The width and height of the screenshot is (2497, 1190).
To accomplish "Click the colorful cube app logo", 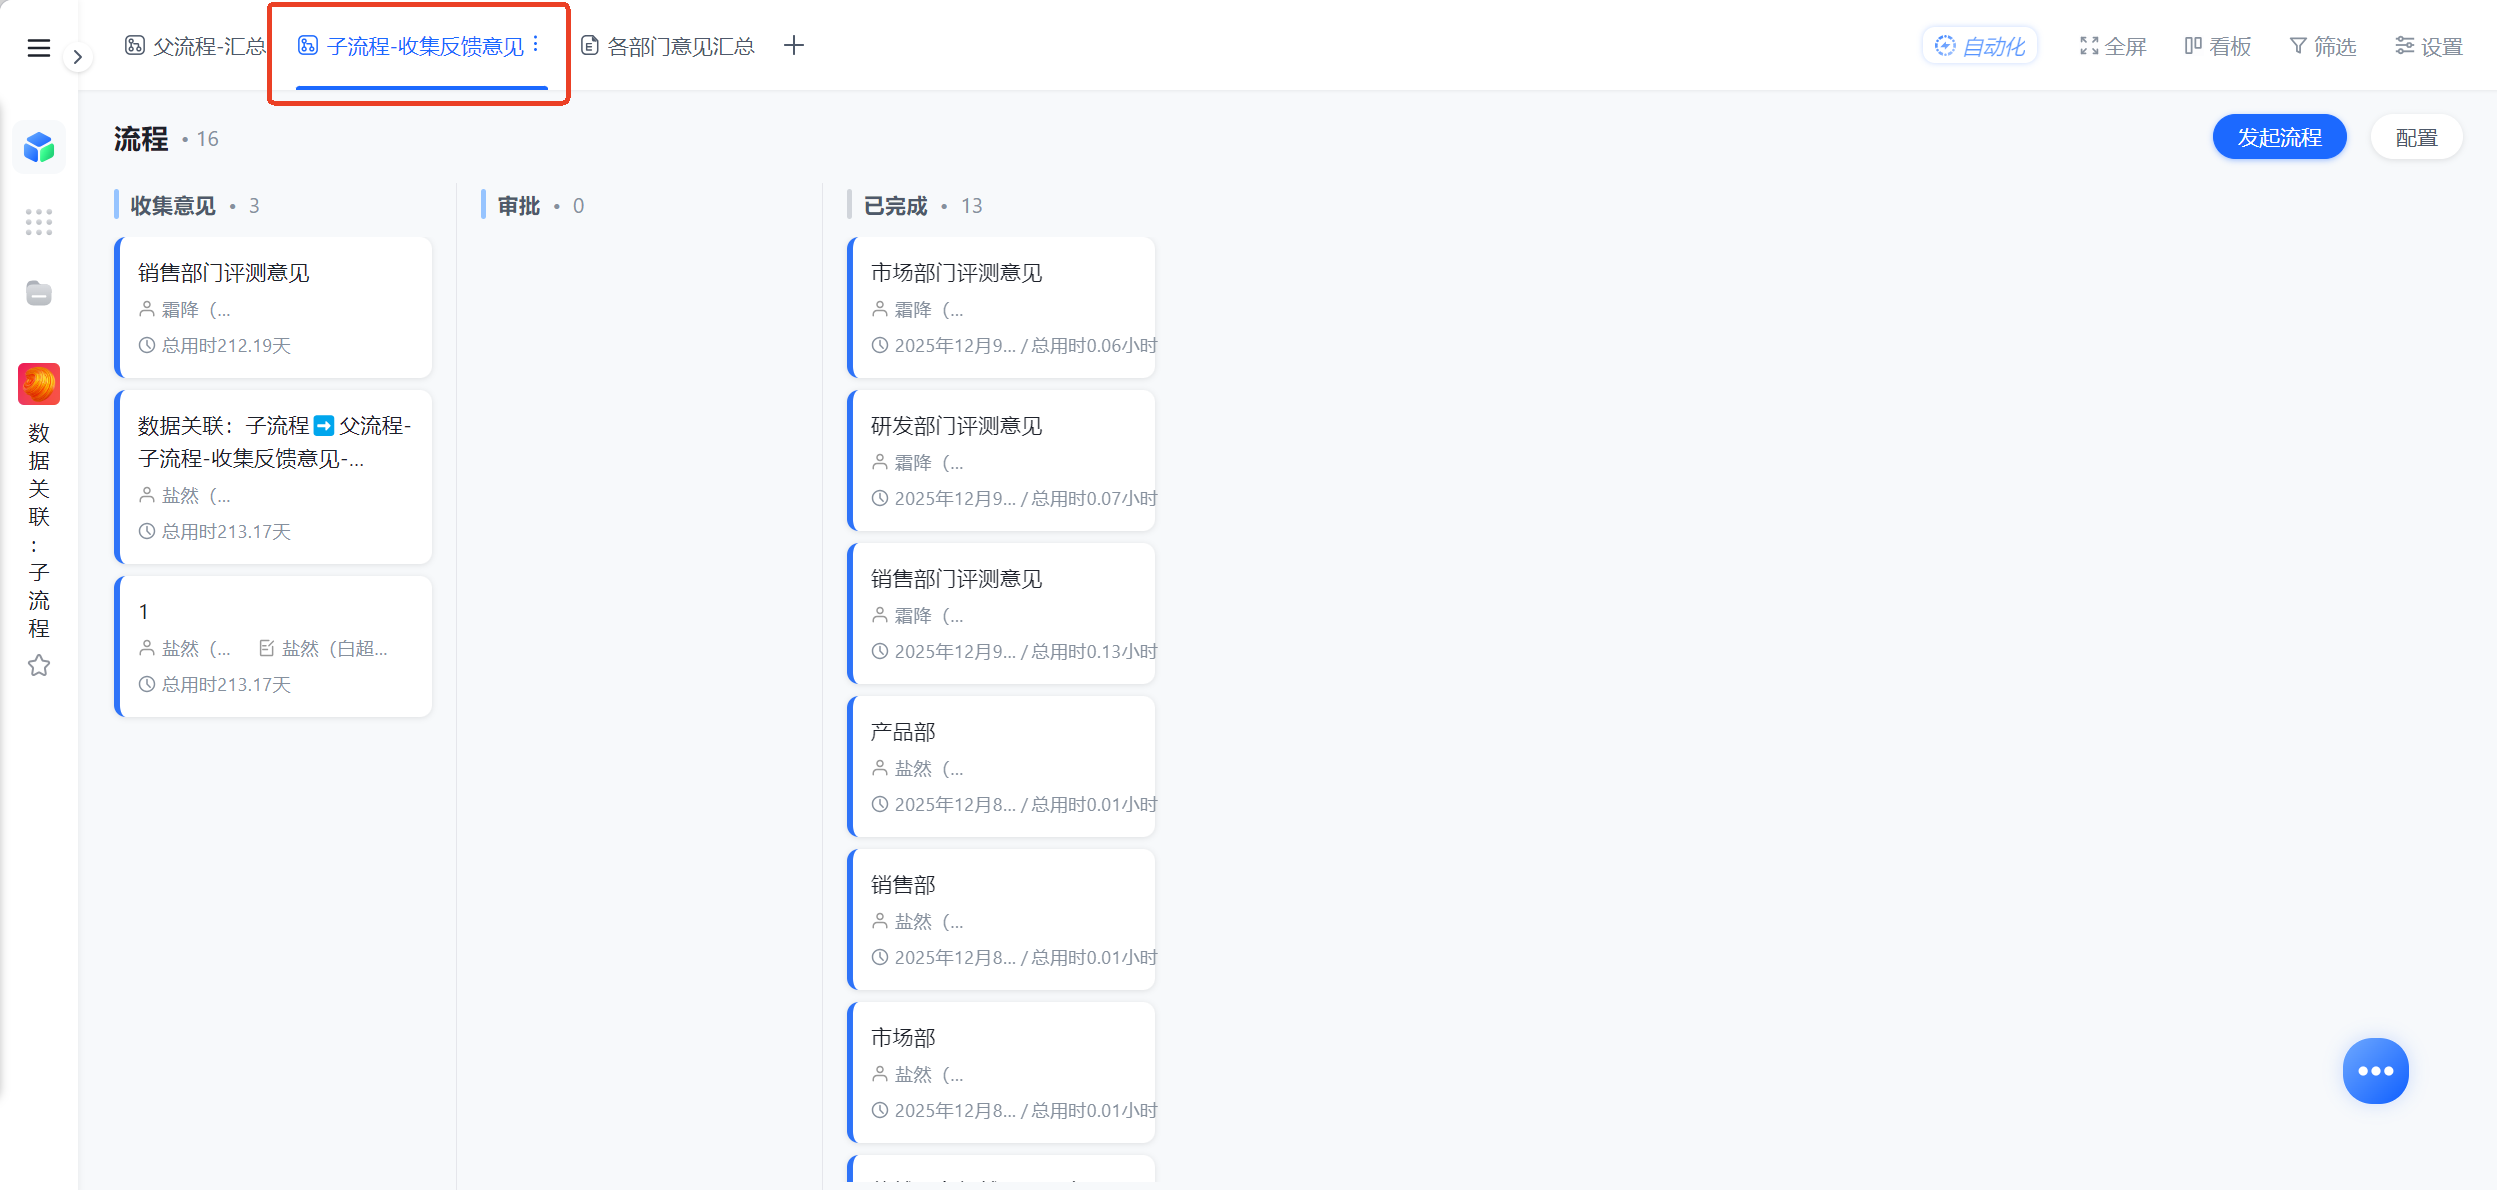I will (x=39, y=147).
